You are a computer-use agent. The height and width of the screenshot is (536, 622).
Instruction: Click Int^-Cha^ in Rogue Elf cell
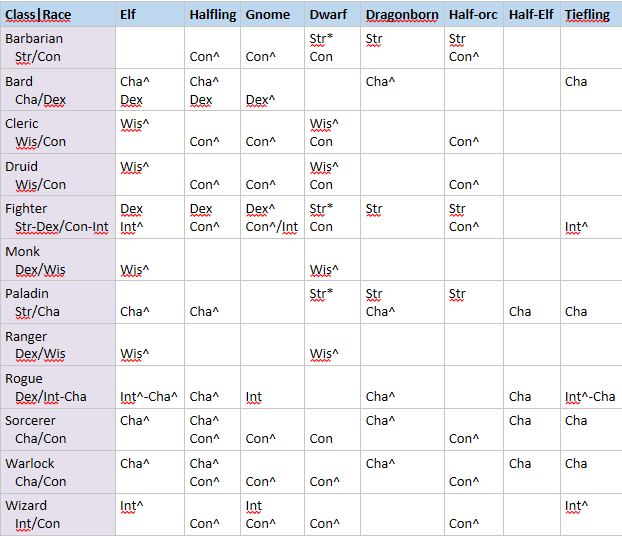149,397
